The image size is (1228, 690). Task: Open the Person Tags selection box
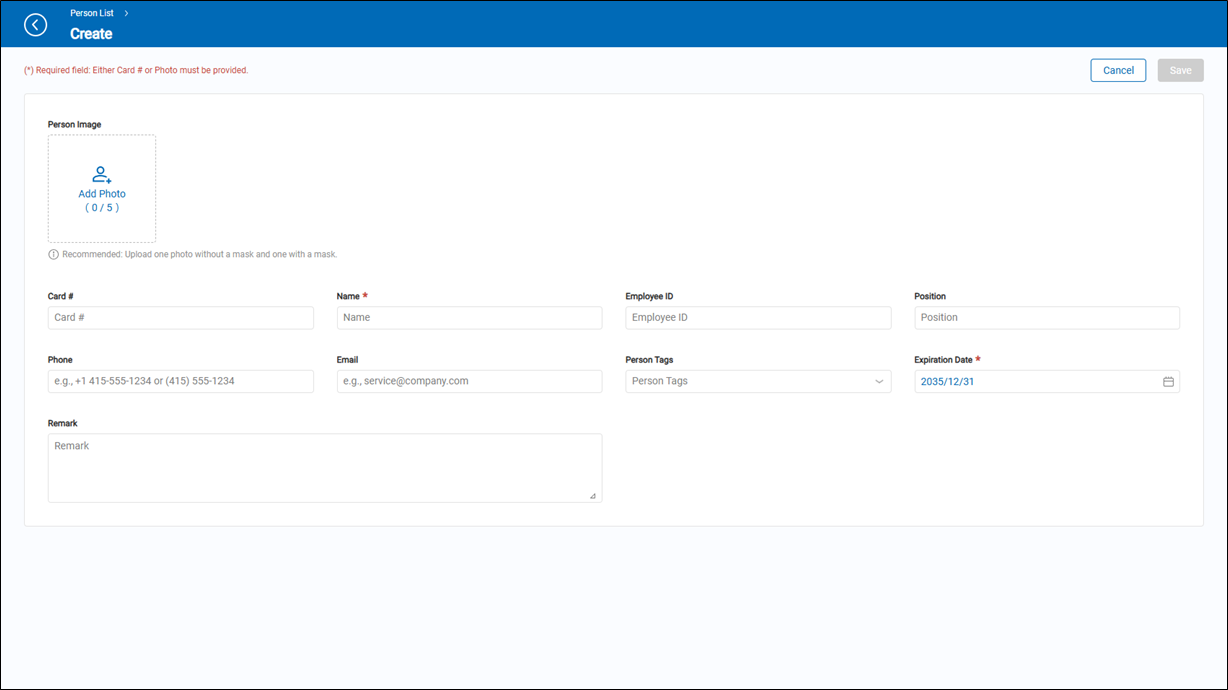click(750, 382)
